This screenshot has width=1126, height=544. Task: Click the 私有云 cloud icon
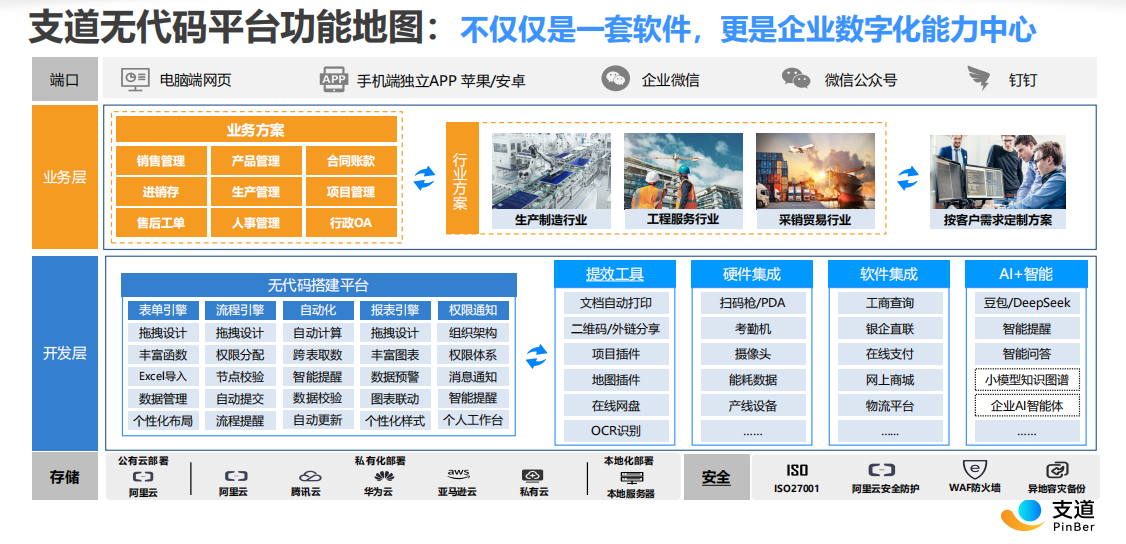tap(532, 476)
